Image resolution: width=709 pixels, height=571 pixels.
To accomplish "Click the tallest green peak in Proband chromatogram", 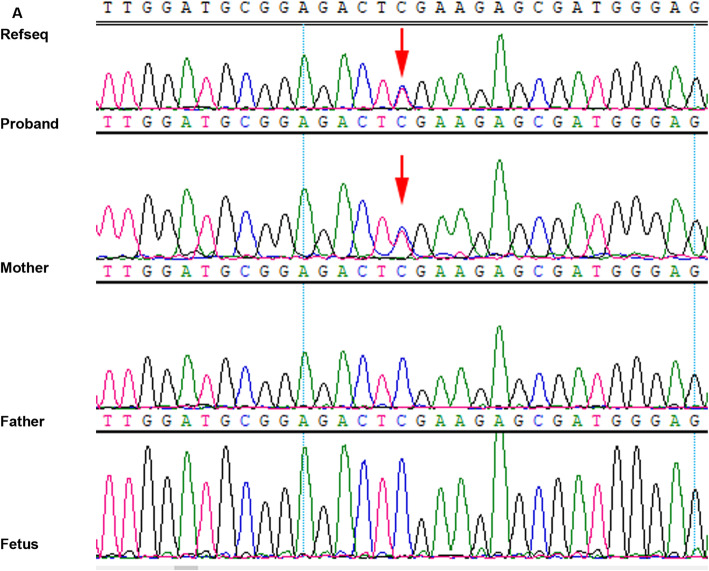I will pos(499,71).
